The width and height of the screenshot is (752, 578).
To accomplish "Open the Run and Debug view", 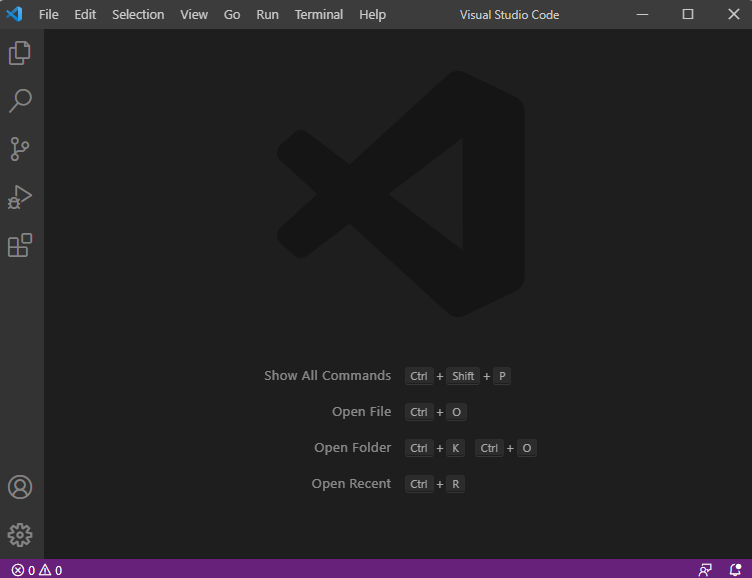I will pos(20,197).
